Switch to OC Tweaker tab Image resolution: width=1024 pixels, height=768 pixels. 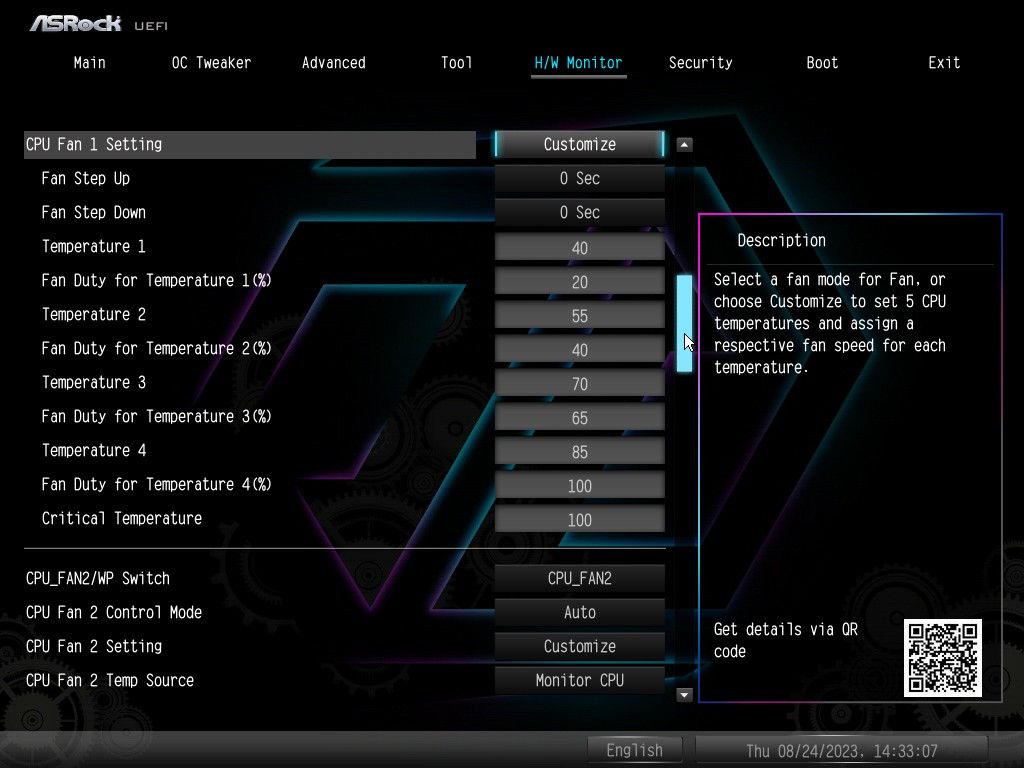pyautogui.click(x=211, y=63)
